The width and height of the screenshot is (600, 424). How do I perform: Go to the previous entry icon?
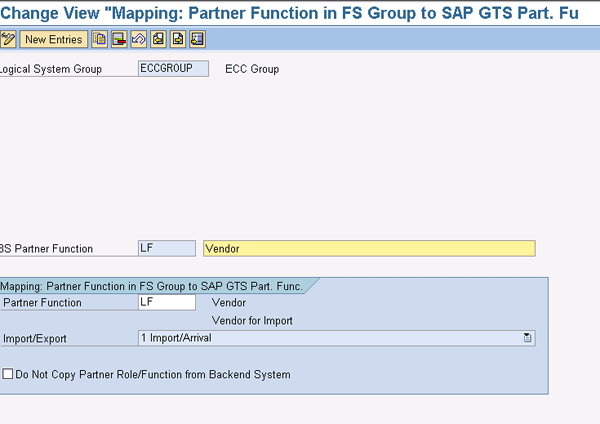[158, 39]
